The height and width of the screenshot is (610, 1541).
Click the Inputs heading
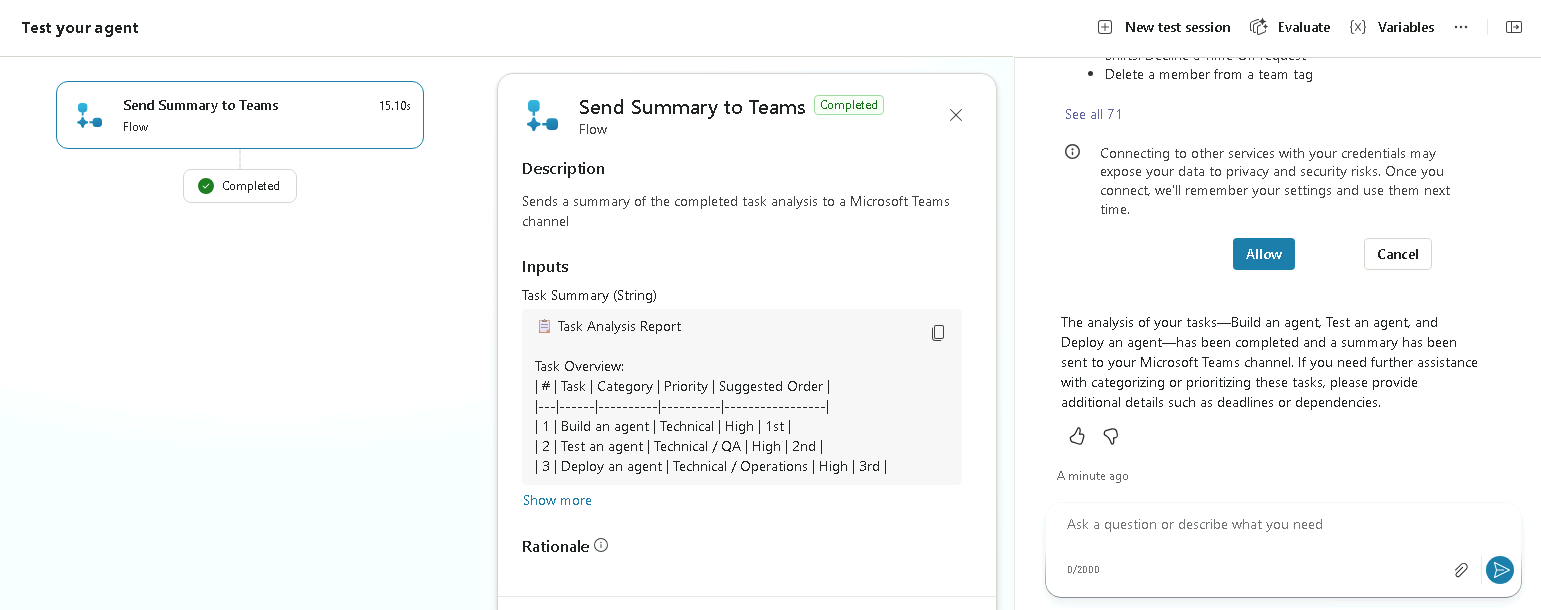click(545, 266)
